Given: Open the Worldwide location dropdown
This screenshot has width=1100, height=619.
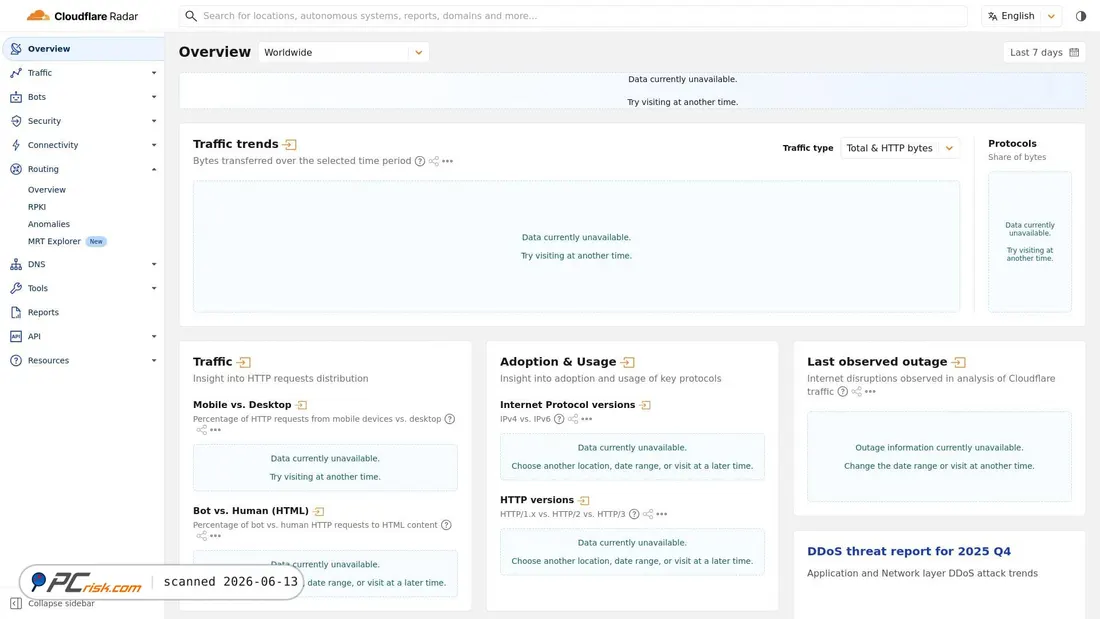Looking at the screenshot, I should [344, 53].
